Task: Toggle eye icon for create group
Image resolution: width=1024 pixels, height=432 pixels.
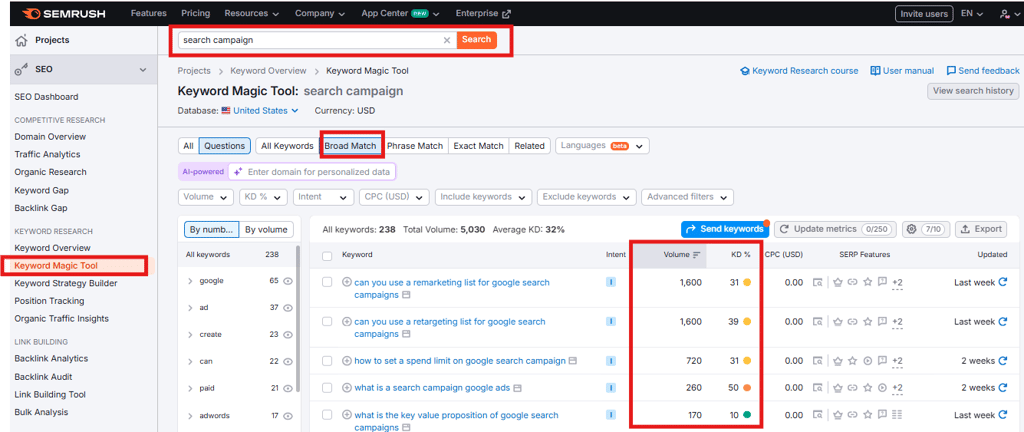Action: [288, 334]
